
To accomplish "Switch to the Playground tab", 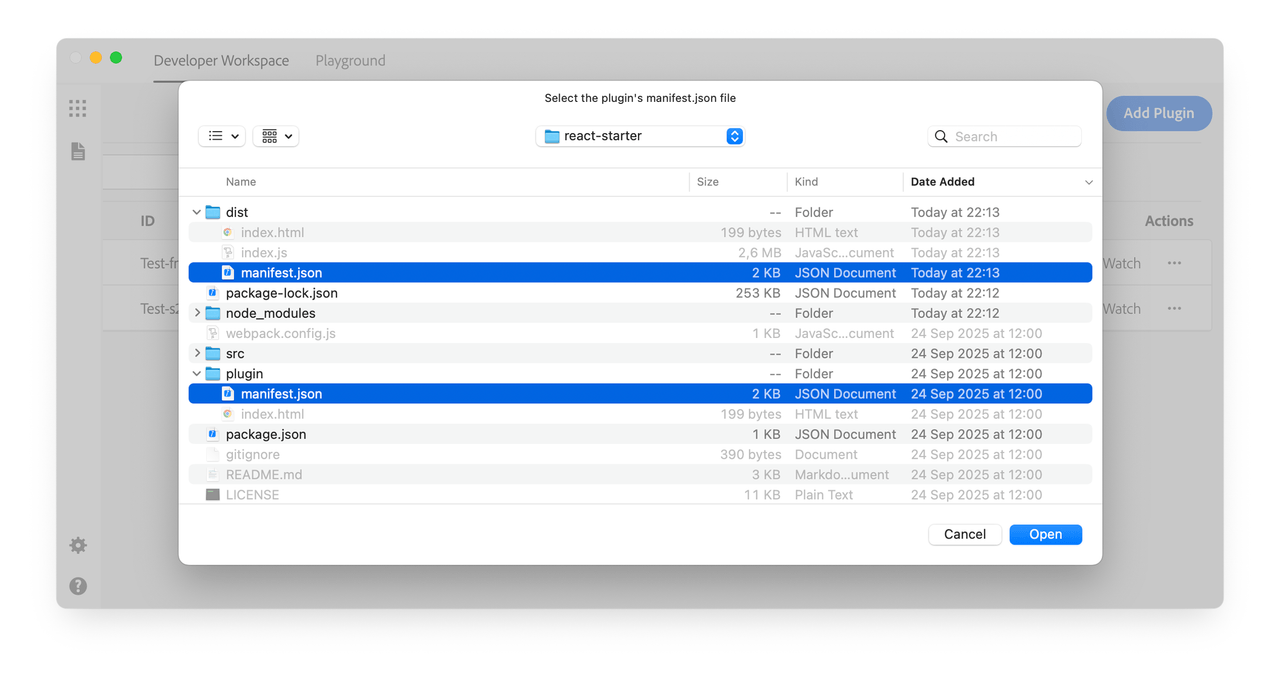I will (350, 60).
